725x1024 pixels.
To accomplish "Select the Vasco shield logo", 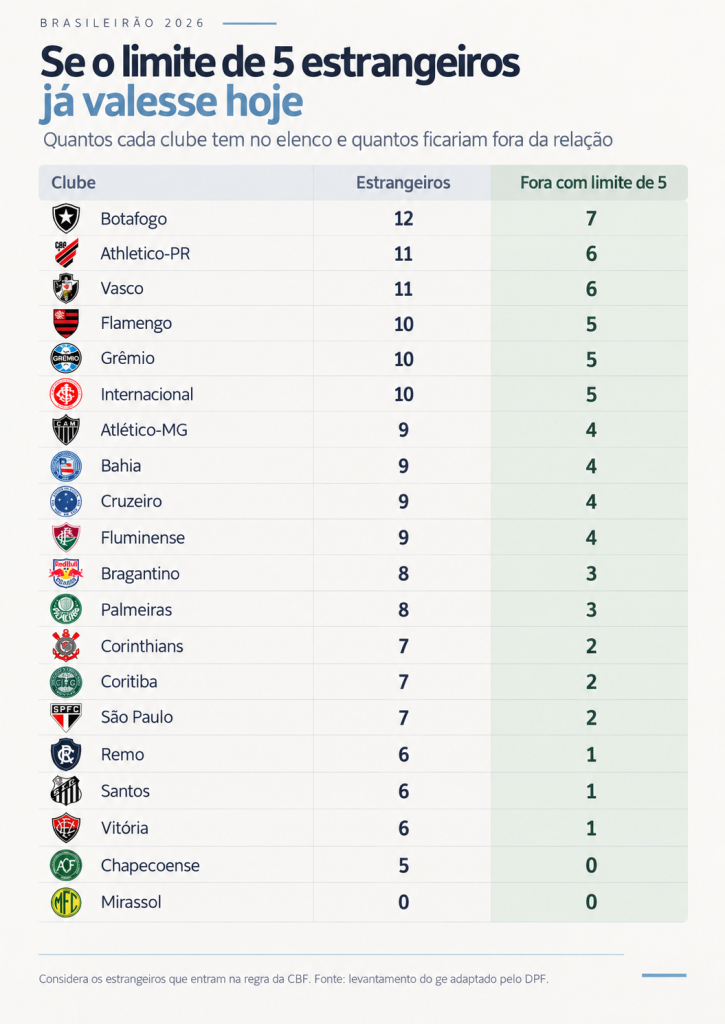I will [66, 289].
